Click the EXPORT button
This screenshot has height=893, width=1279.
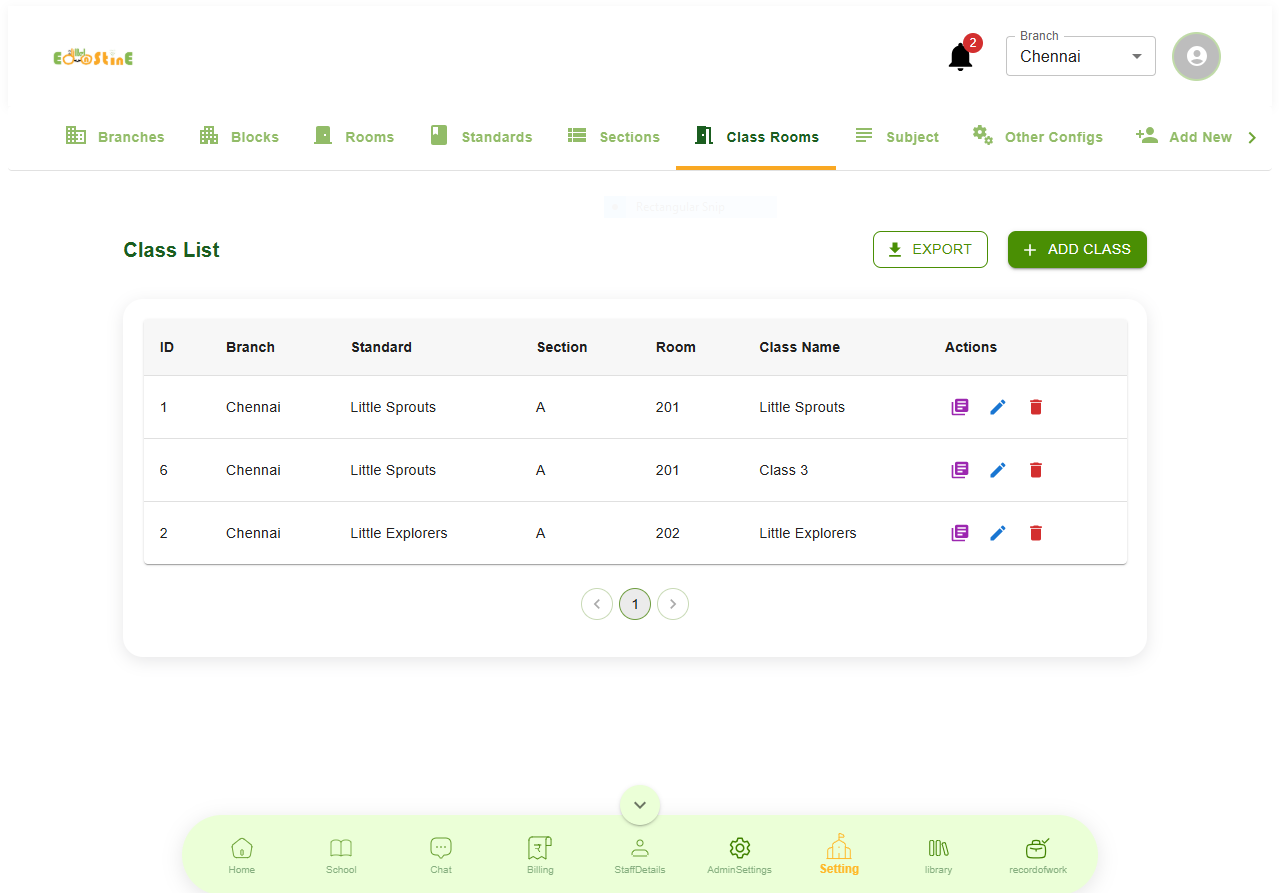930,250
